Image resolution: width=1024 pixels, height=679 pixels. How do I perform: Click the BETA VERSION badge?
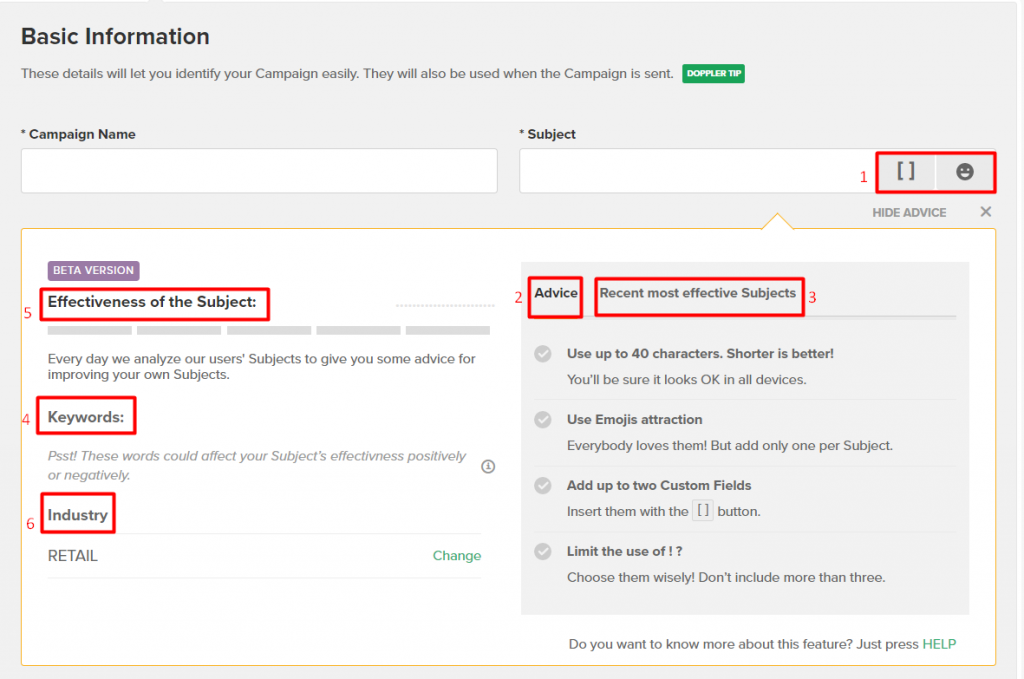93,269
